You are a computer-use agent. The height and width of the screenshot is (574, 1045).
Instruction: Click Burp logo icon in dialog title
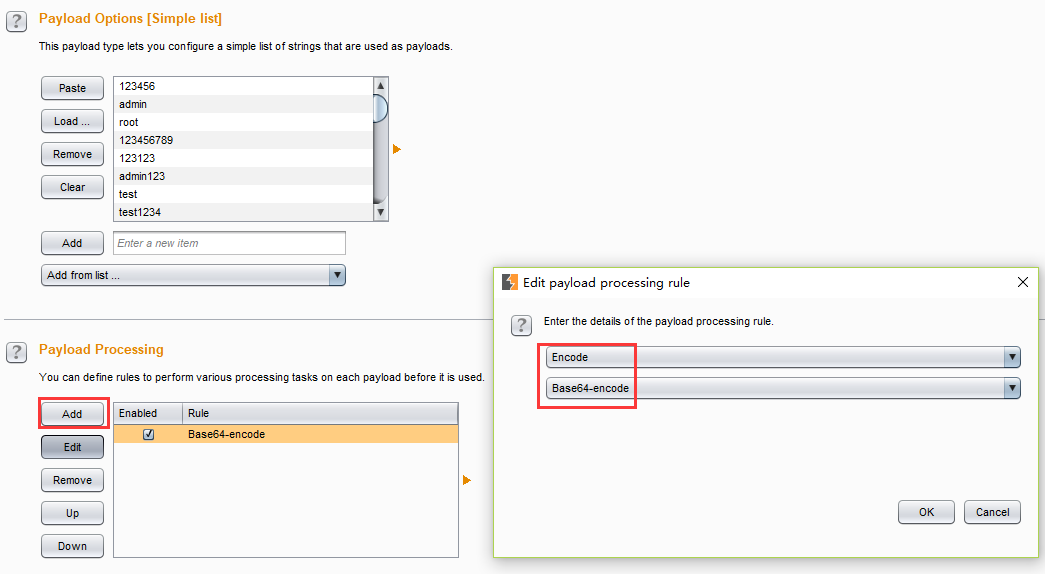click(510, 283)
